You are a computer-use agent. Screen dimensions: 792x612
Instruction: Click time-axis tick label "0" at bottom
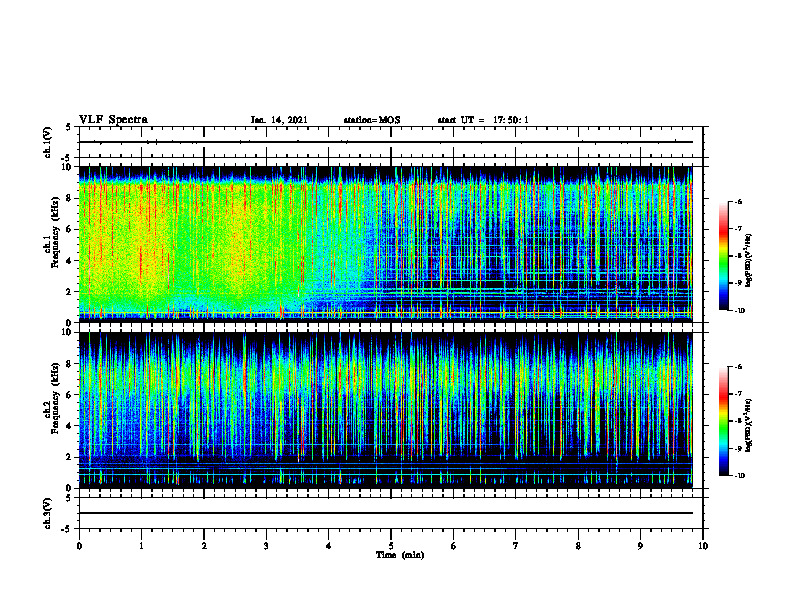(x=79, y=546)
